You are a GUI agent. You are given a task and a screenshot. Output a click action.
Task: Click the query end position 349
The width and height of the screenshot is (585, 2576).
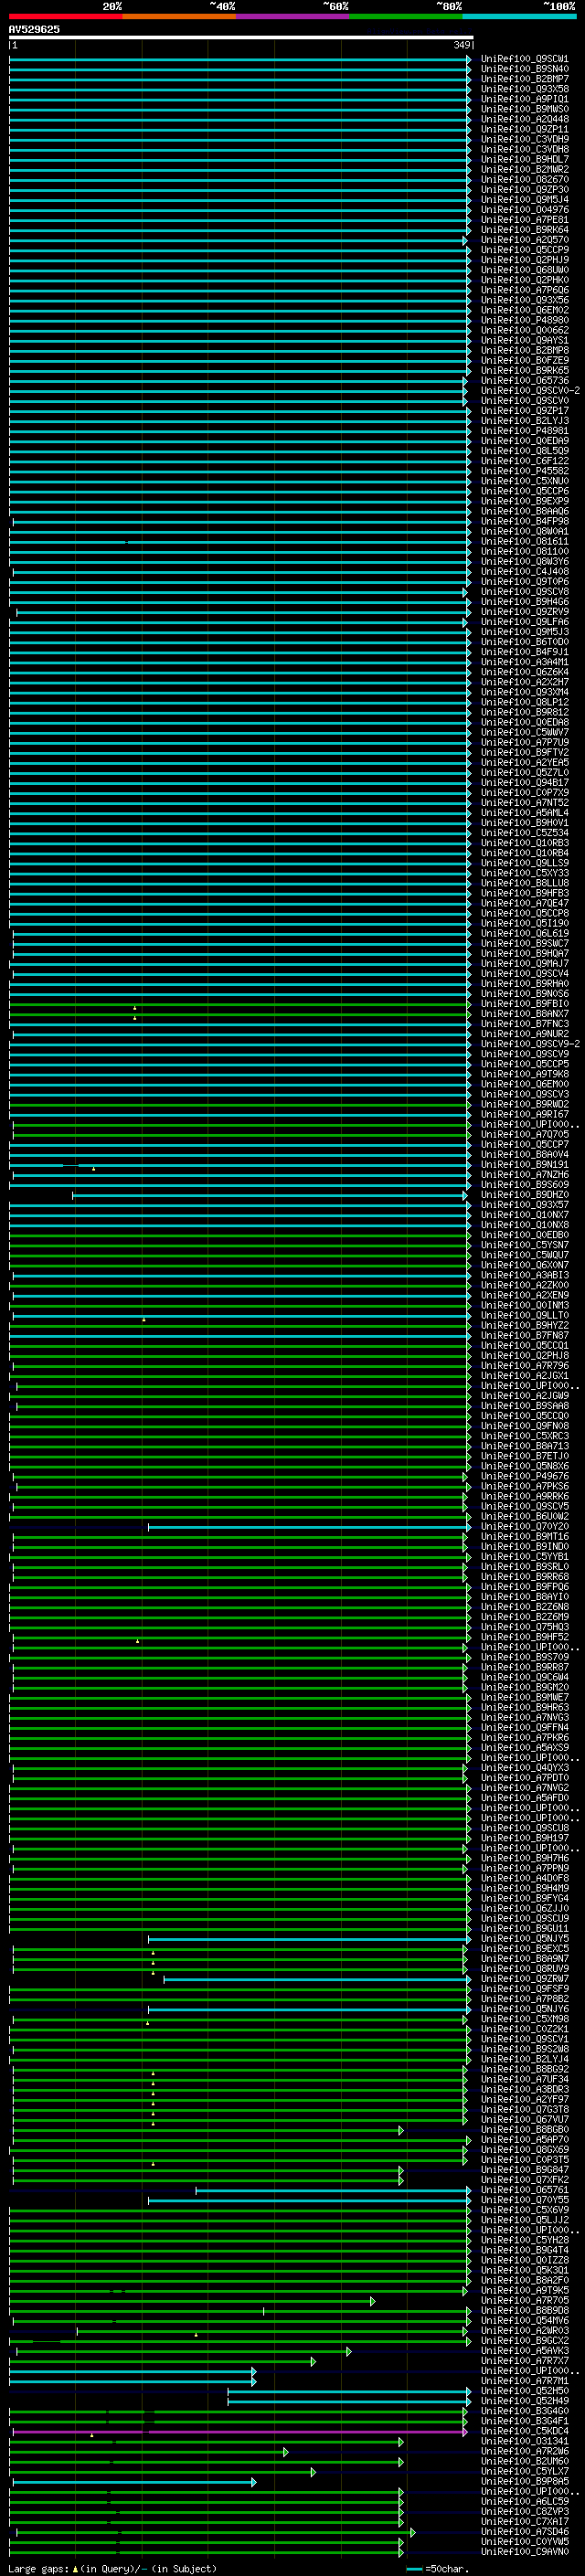pyautogui.click(x=462, y=45)
